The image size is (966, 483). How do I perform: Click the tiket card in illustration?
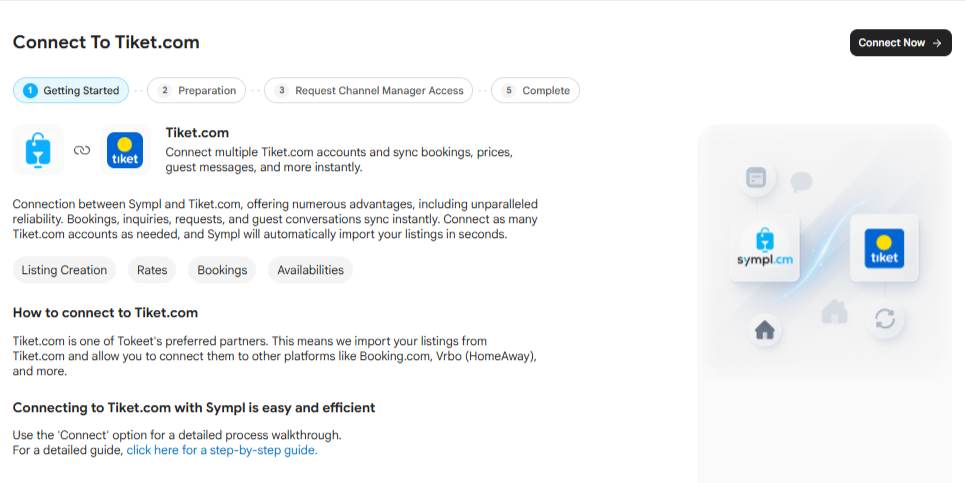pos(884,248)
